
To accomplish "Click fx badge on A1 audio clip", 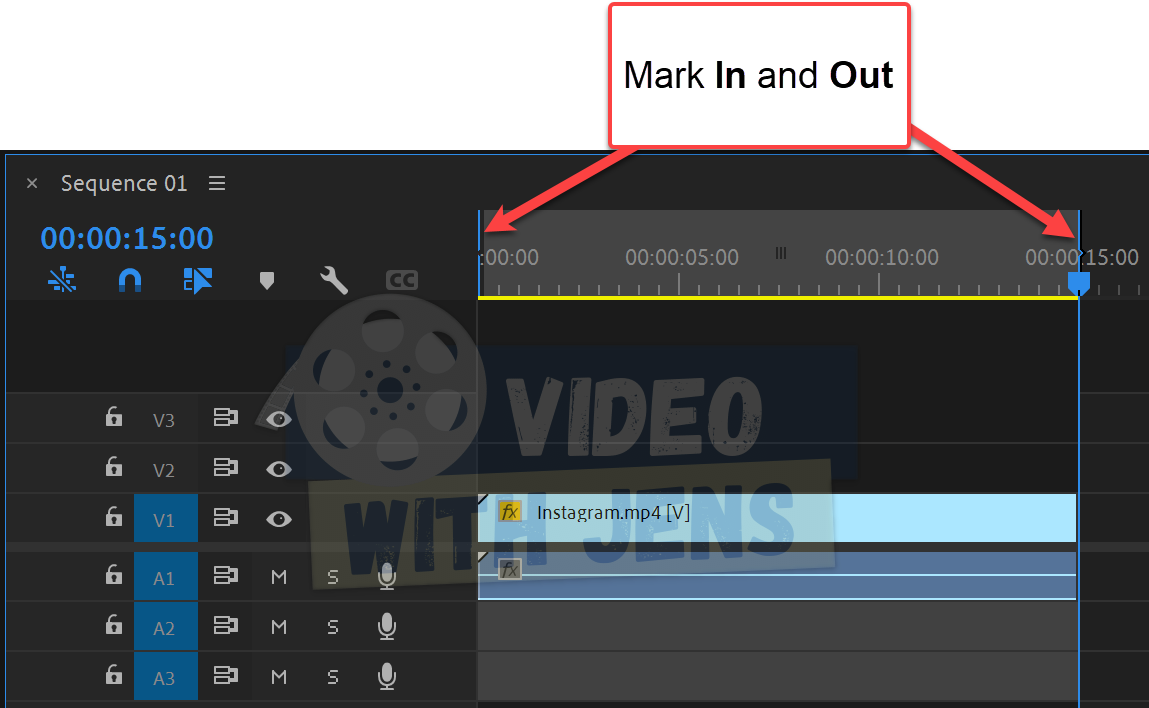I will pyautogui.click(x=509, y=569).
